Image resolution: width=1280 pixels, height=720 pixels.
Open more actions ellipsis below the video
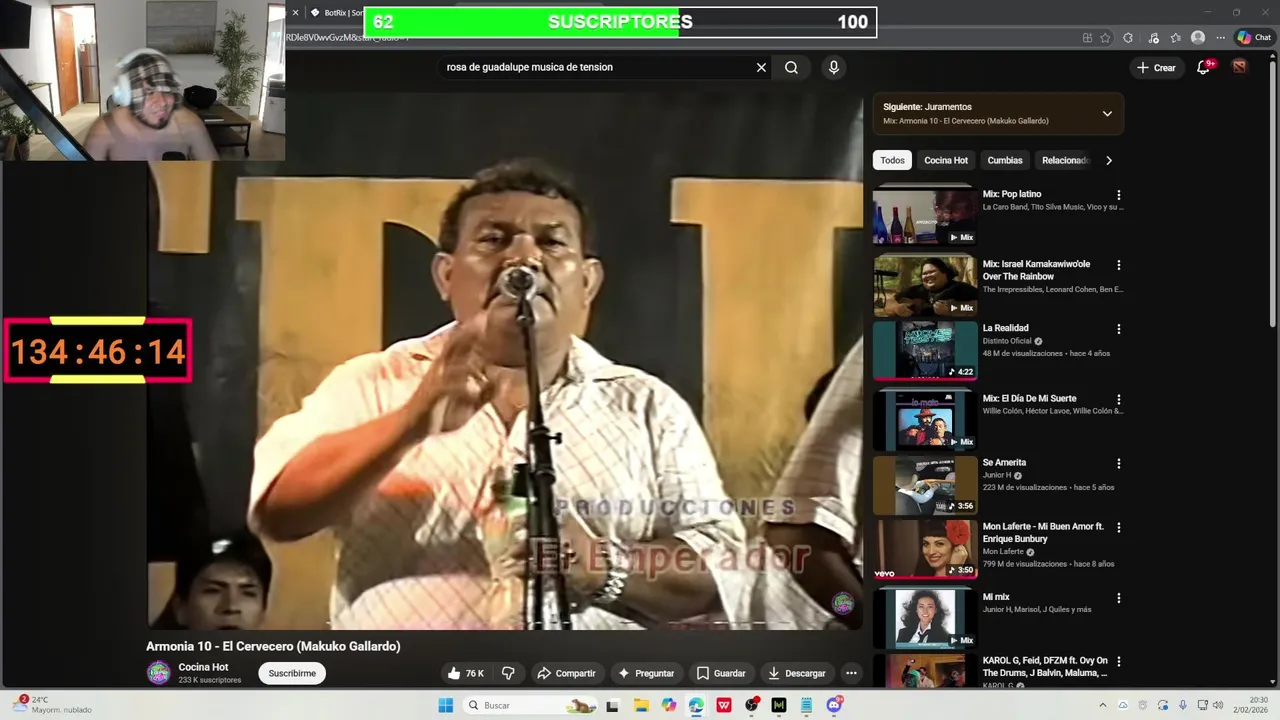coord(851,673)
